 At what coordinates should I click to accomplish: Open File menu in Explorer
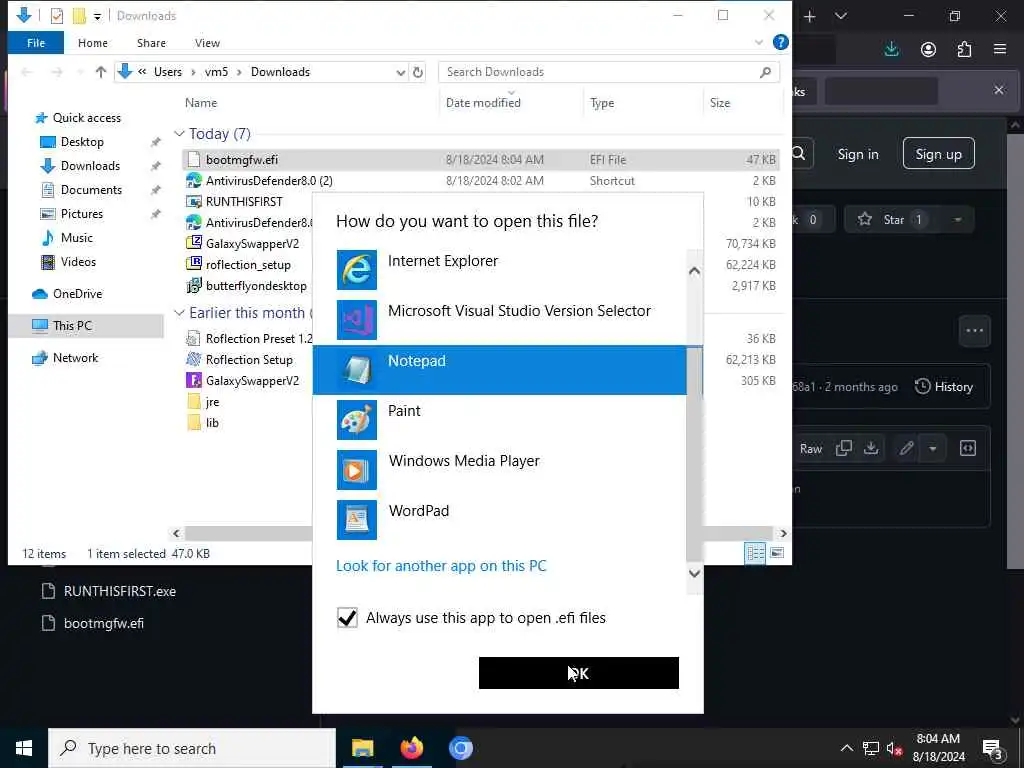[36, 42]
